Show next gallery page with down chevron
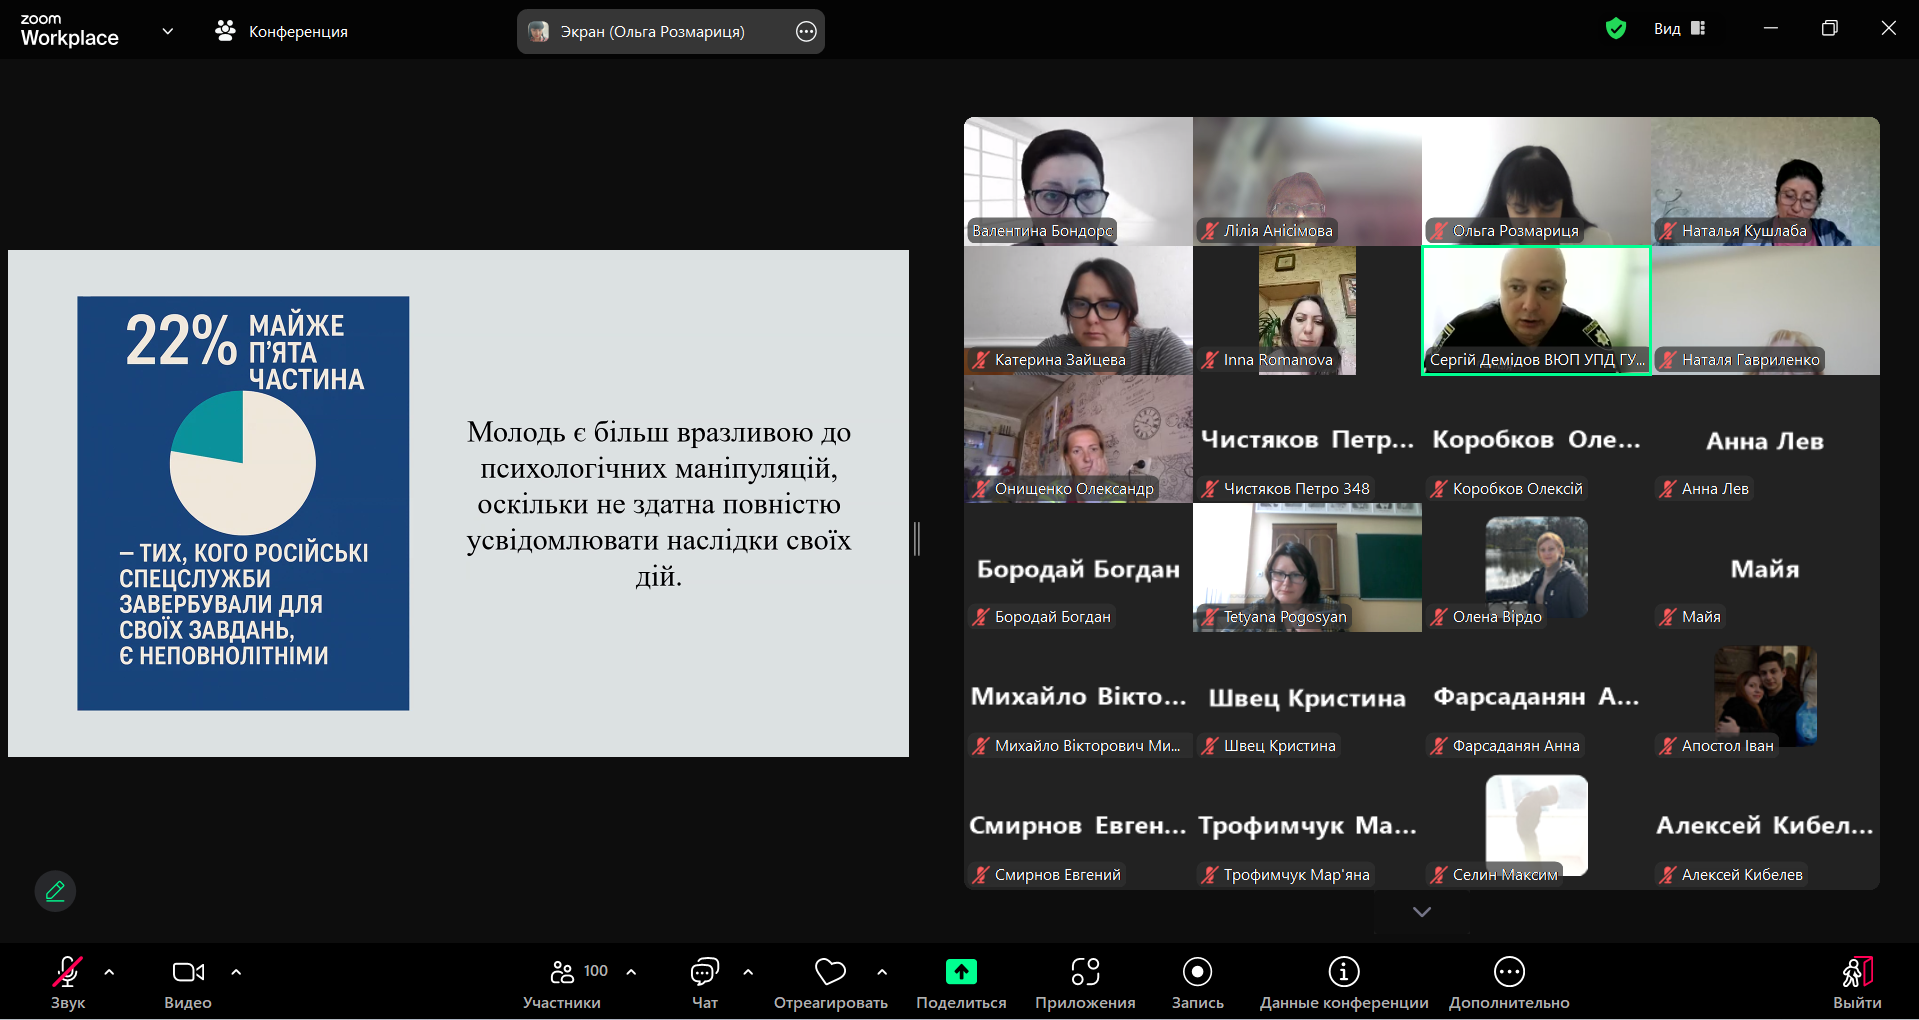Image resolution: width=1919 pixels, height=1020 pixels. pyautogui.click(x=1422, y=911)
